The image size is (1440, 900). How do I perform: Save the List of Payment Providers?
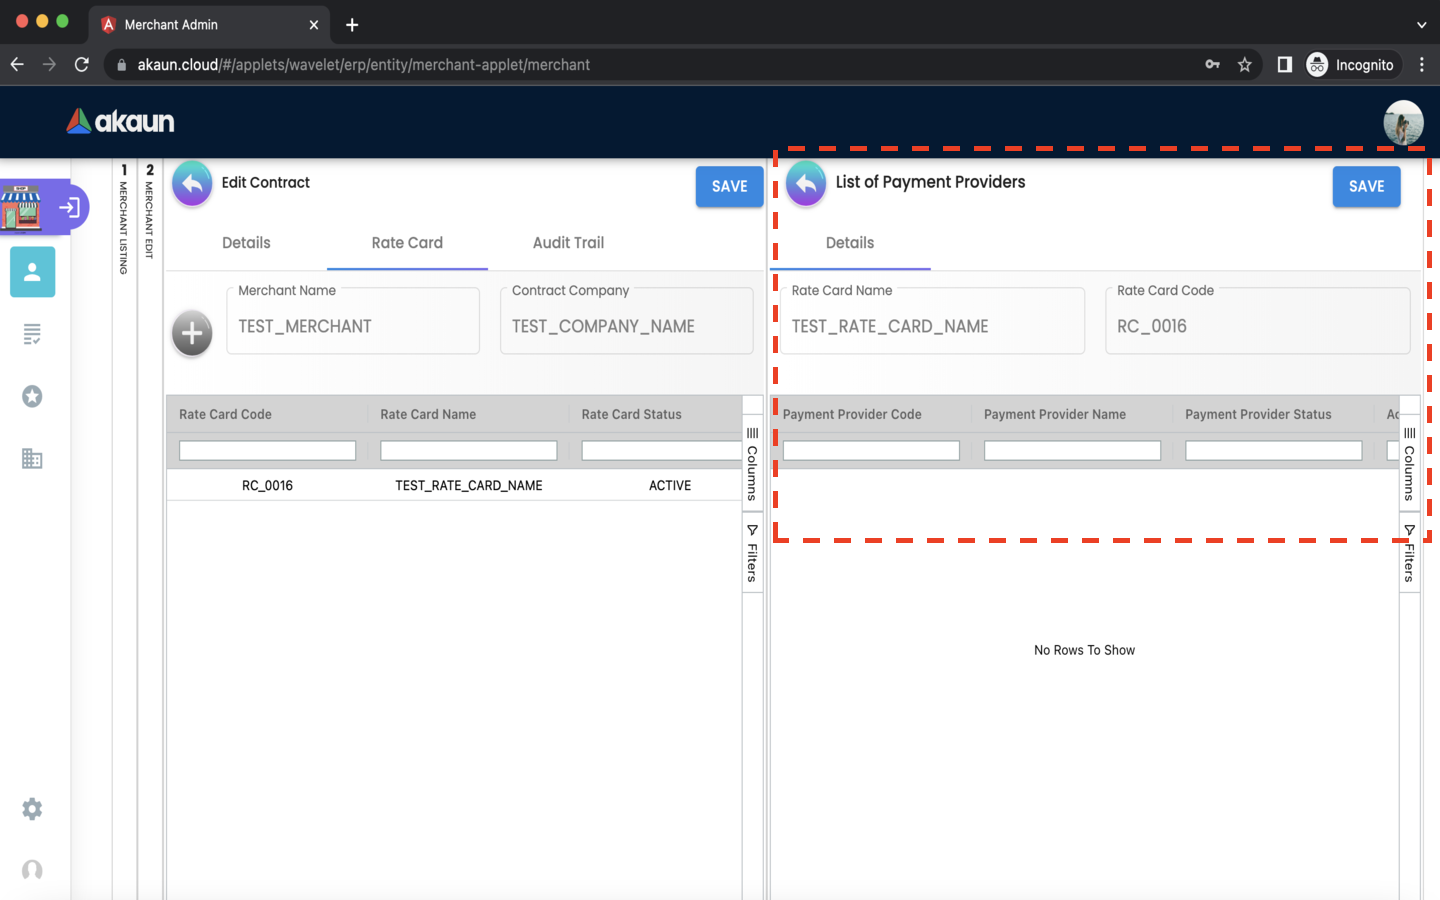[1366, 187]
